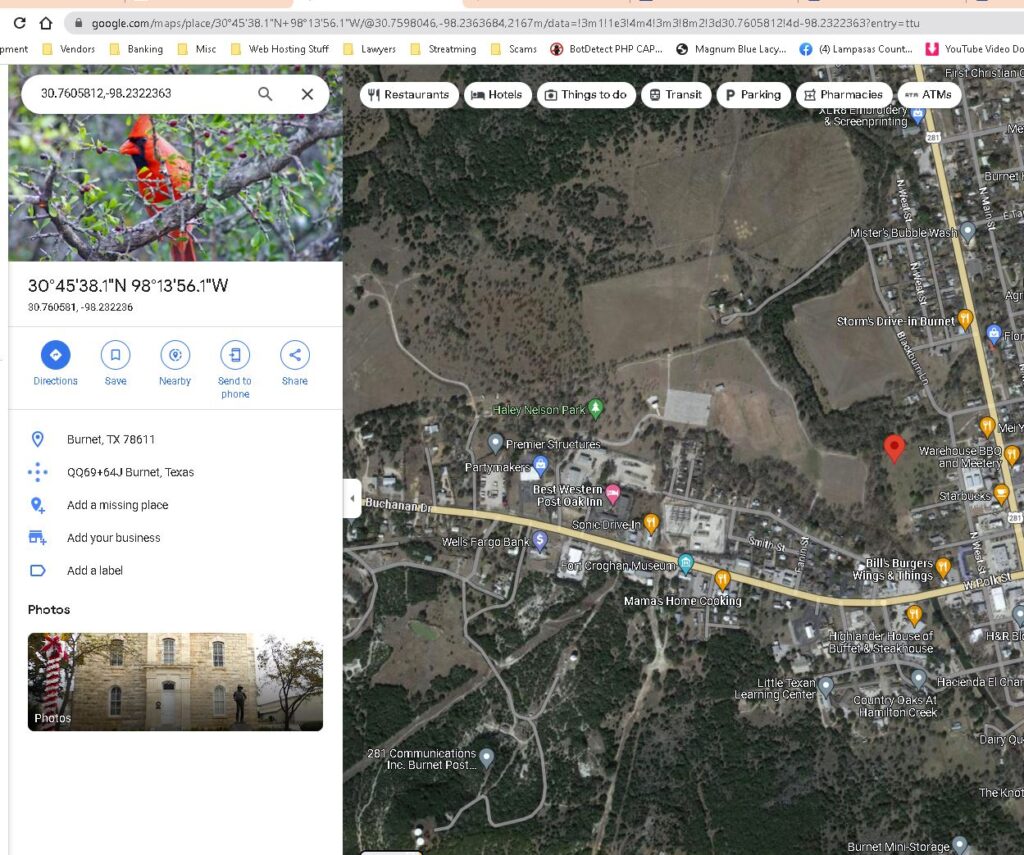The image size is (1024, 855).
Task: Click the Haley Nelson Park tree marker
Action: 595,408
